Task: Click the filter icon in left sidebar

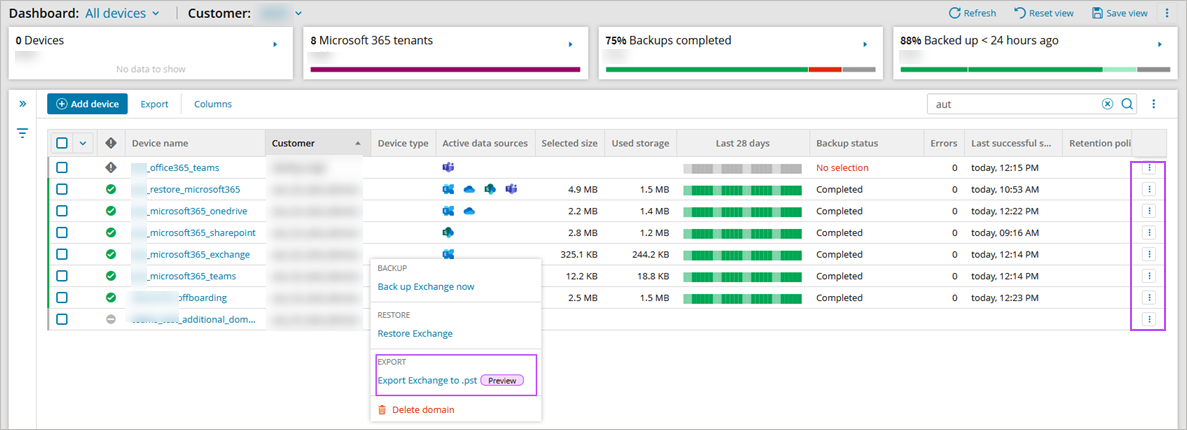Action: 22,133
